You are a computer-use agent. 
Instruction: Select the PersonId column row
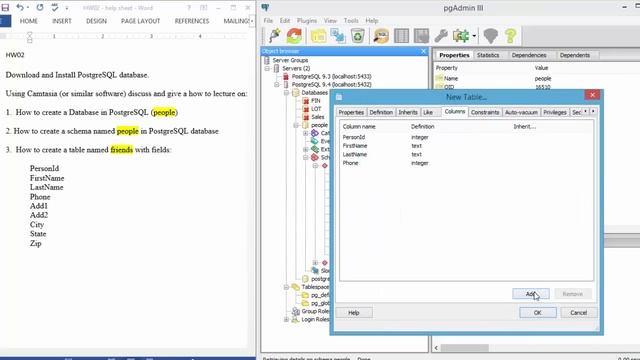[467, 137]
